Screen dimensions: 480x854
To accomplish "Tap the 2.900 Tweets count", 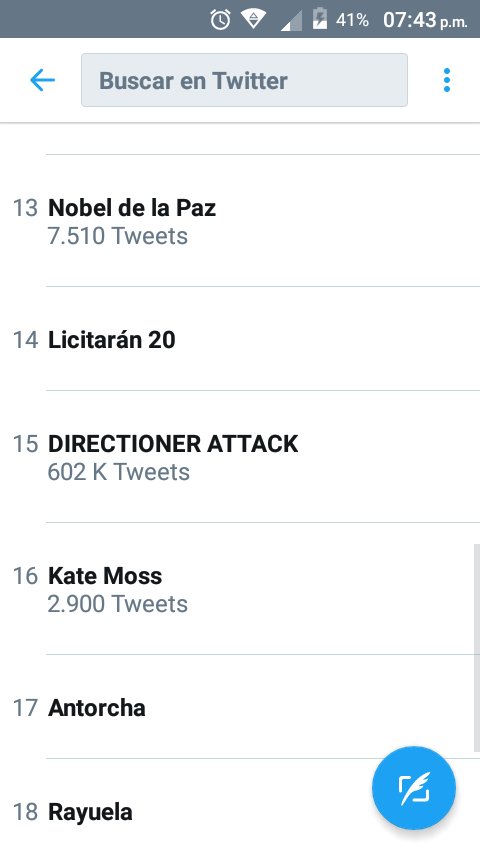I will coord(118,604).
